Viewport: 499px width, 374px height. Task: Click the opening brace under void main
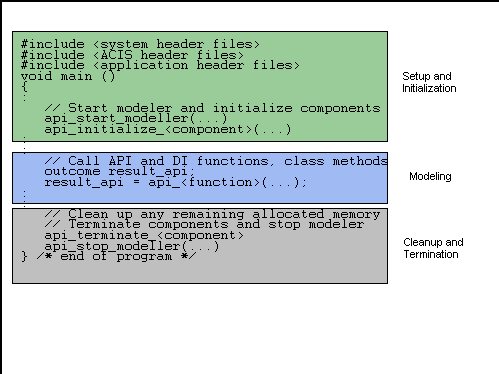pyautogui.click(x=24, y=87)
